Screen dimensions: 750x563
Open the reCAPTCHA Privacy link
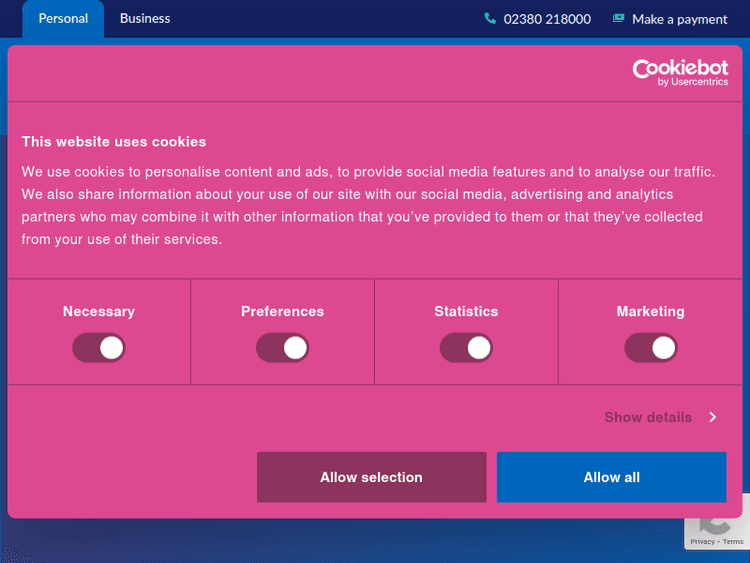[x=702, y=541]
